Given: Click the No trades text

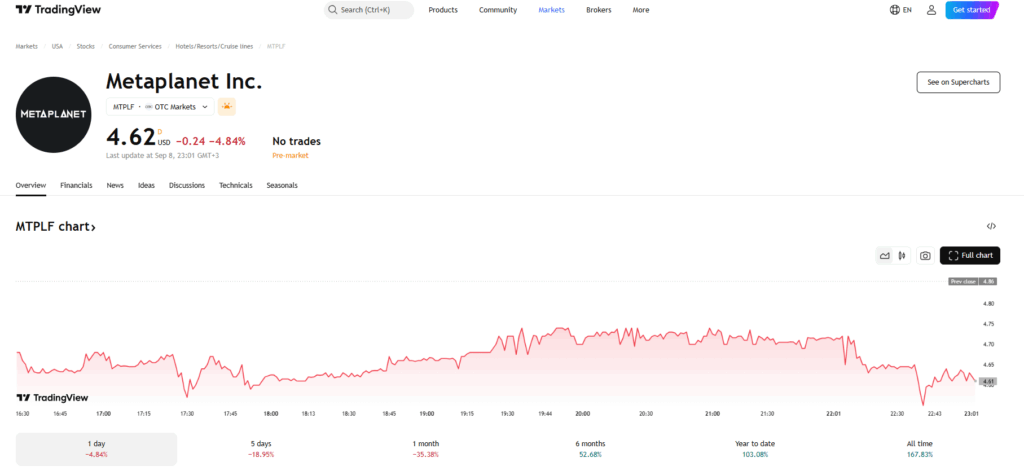Looking at the screenshot, I should pyautogui.click(x=296, y=141).
